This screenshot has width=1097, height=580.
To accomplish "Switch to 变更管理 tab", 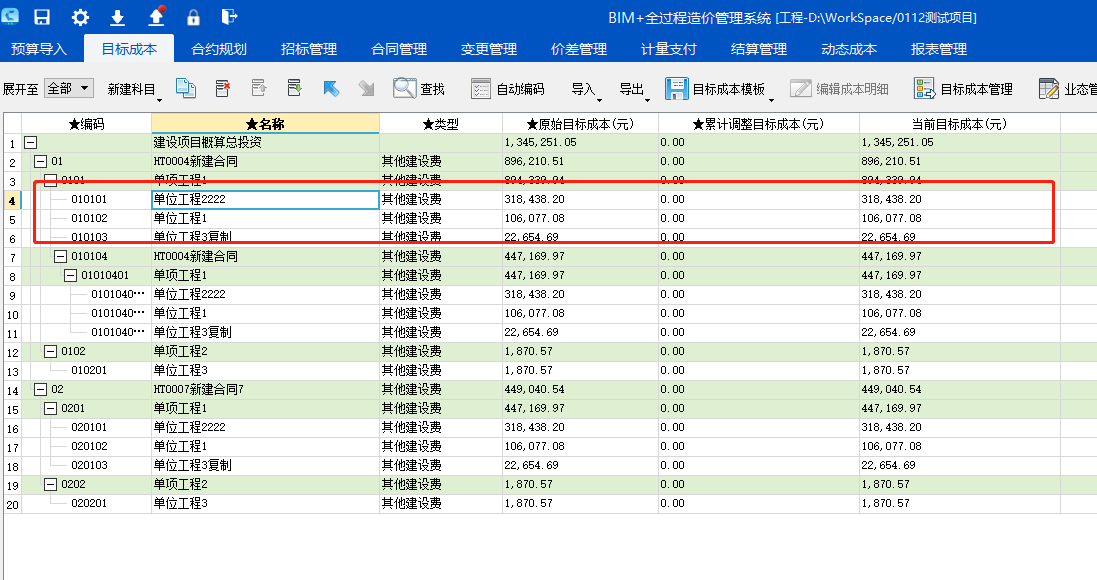I will tap(488, 49).
